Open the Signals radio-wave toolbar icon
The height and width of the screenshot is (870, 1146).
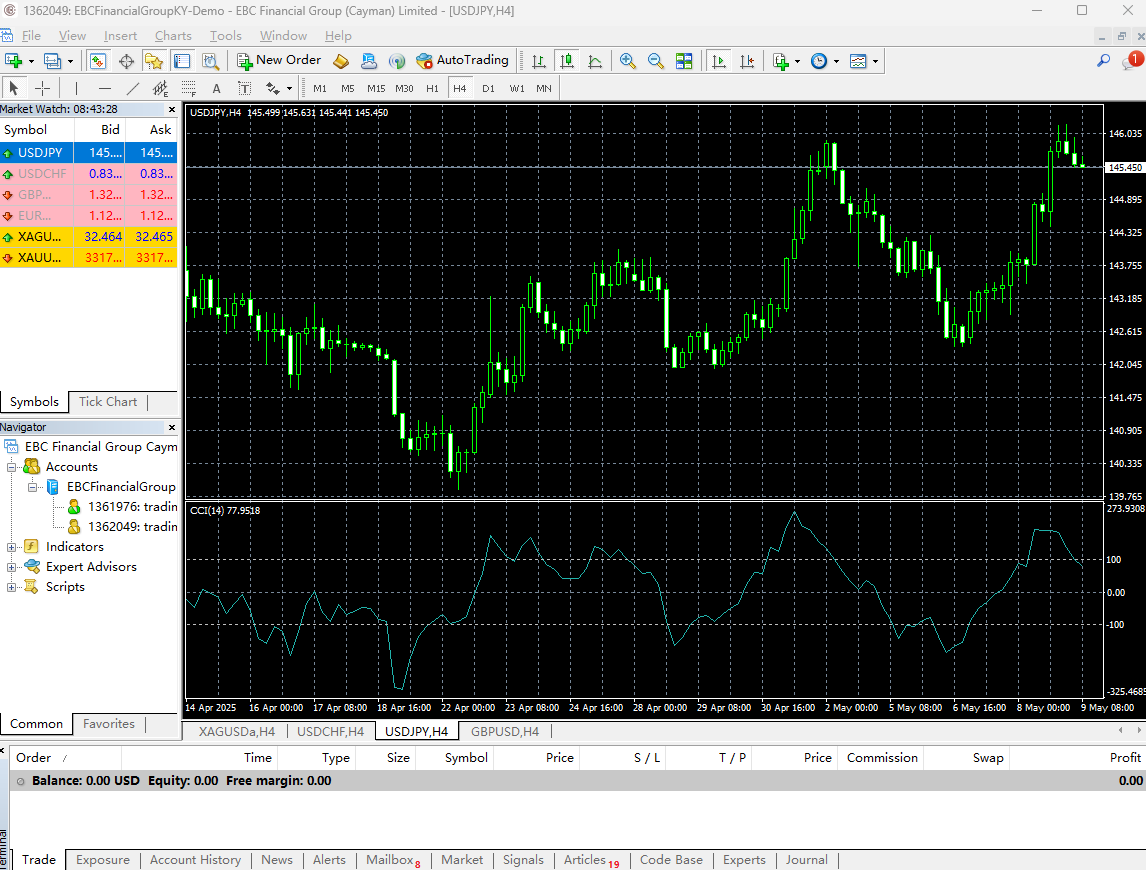click(397, 61)
